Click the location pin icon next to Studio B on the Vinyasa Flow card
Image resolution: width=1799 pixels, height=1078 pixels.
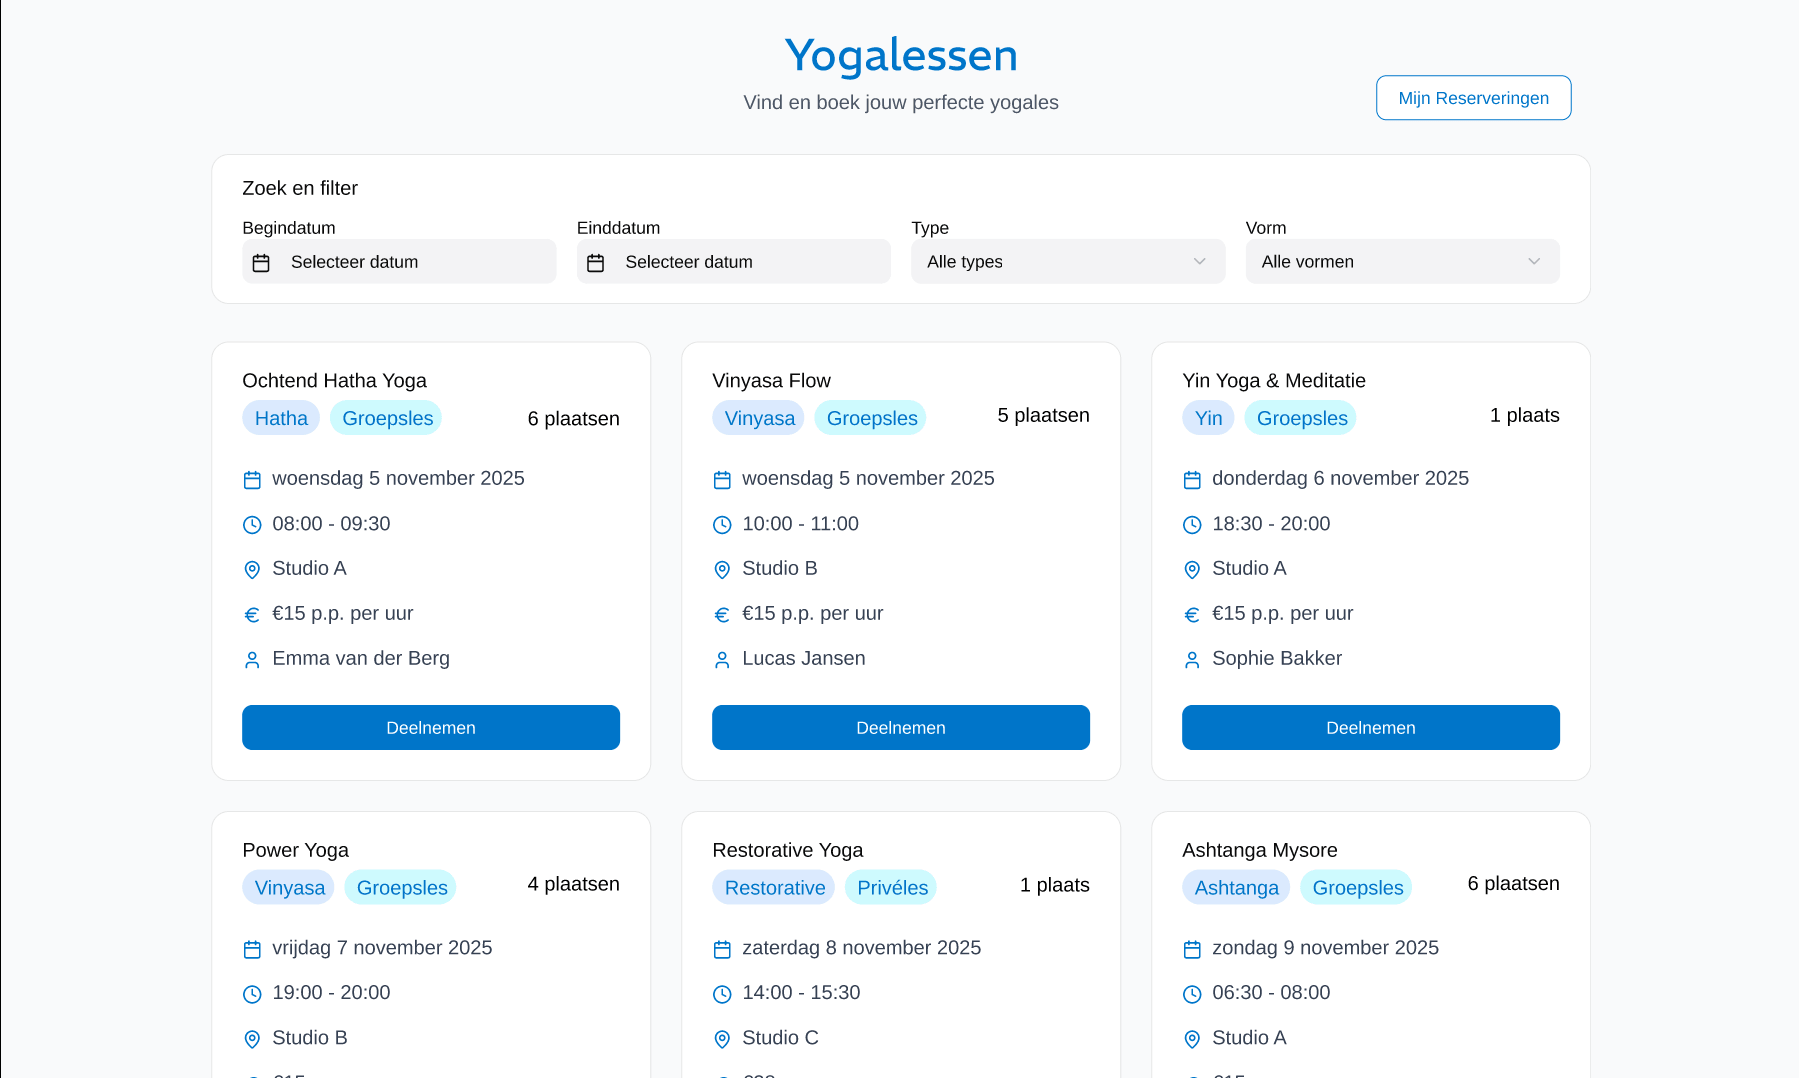tap(722, 570)
